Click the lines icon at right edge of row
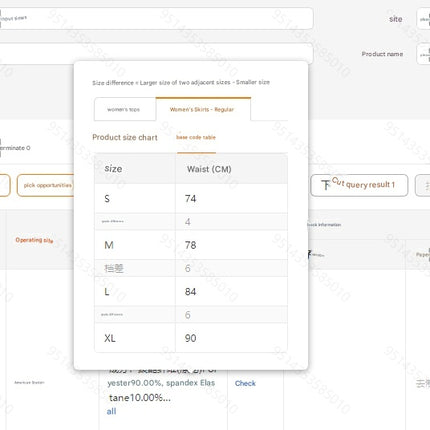The image size is (430, 430). (x=422, y=384)
